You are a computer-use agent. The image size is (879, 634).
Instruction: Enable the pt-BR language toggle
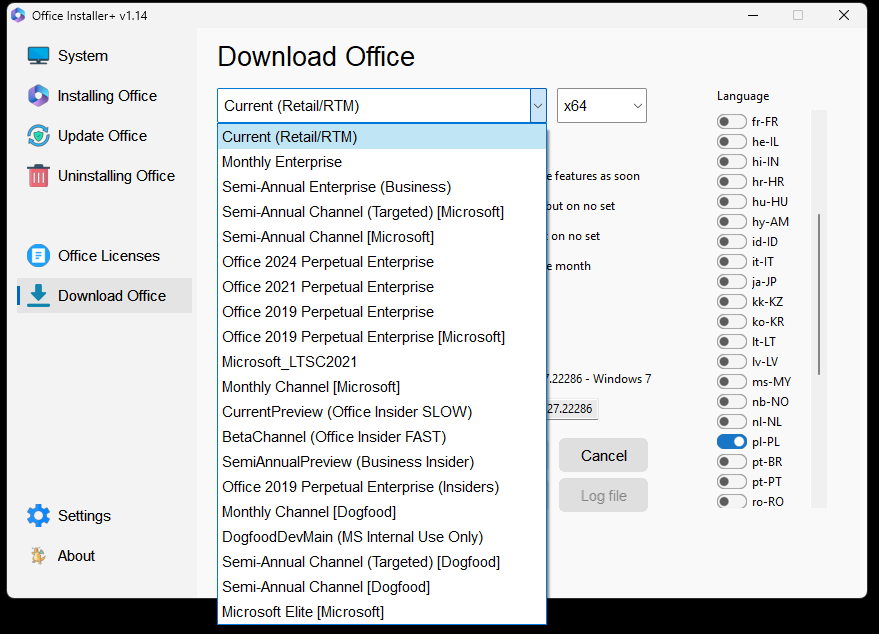coord(732,462)
